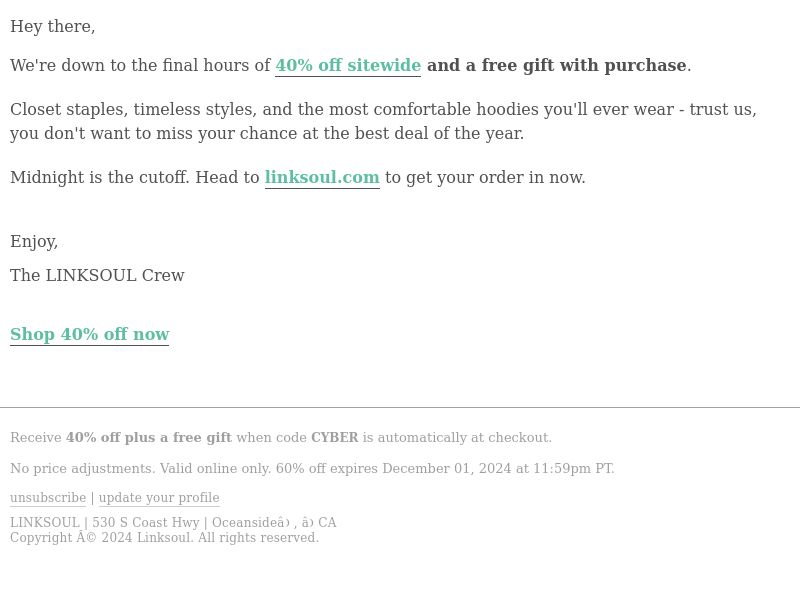Click The LINKSOUL Crew signature

[97, 275]
